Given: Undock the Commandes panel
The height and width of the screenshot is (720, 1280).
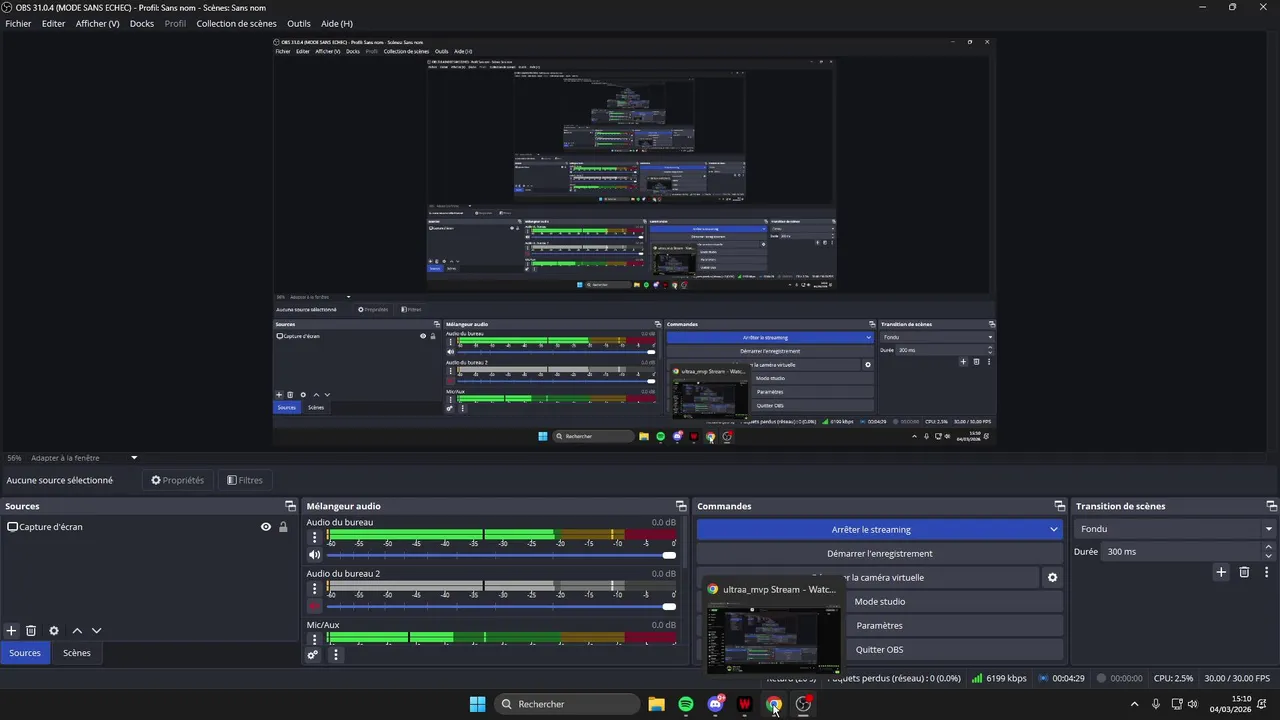Looking at the screenshot, I should 1060,506.
